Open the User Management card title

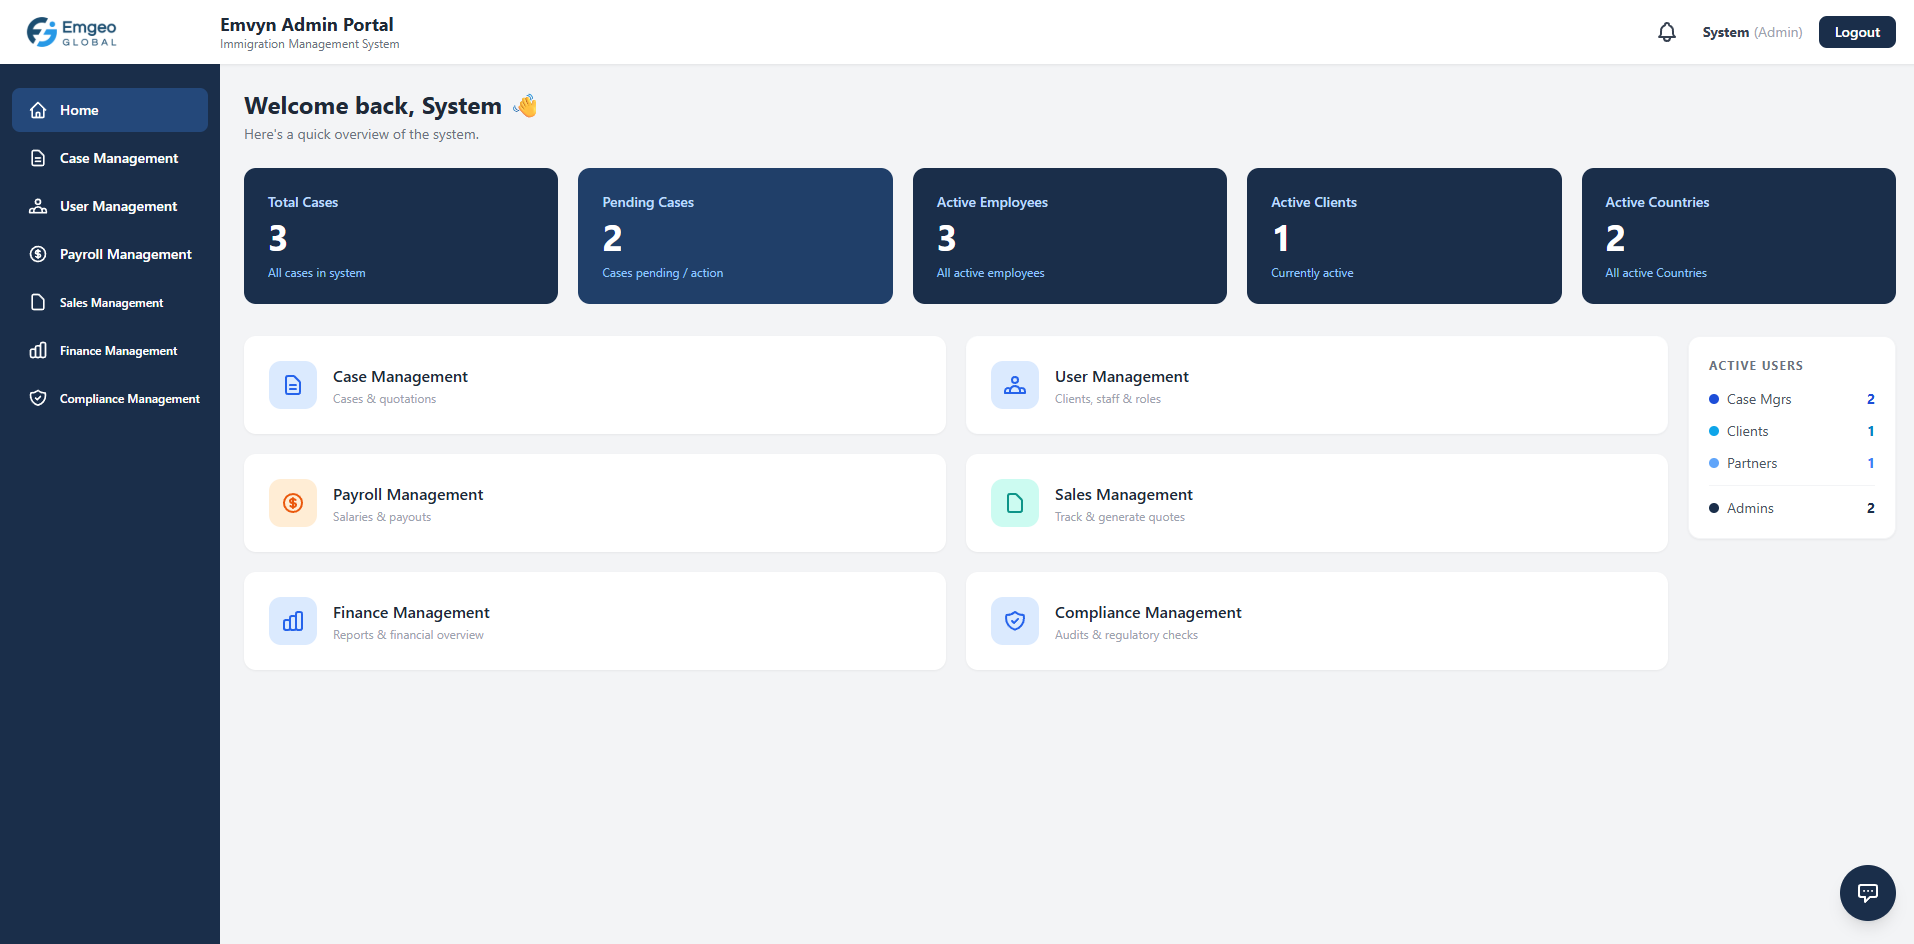[x=1121, y=376]
